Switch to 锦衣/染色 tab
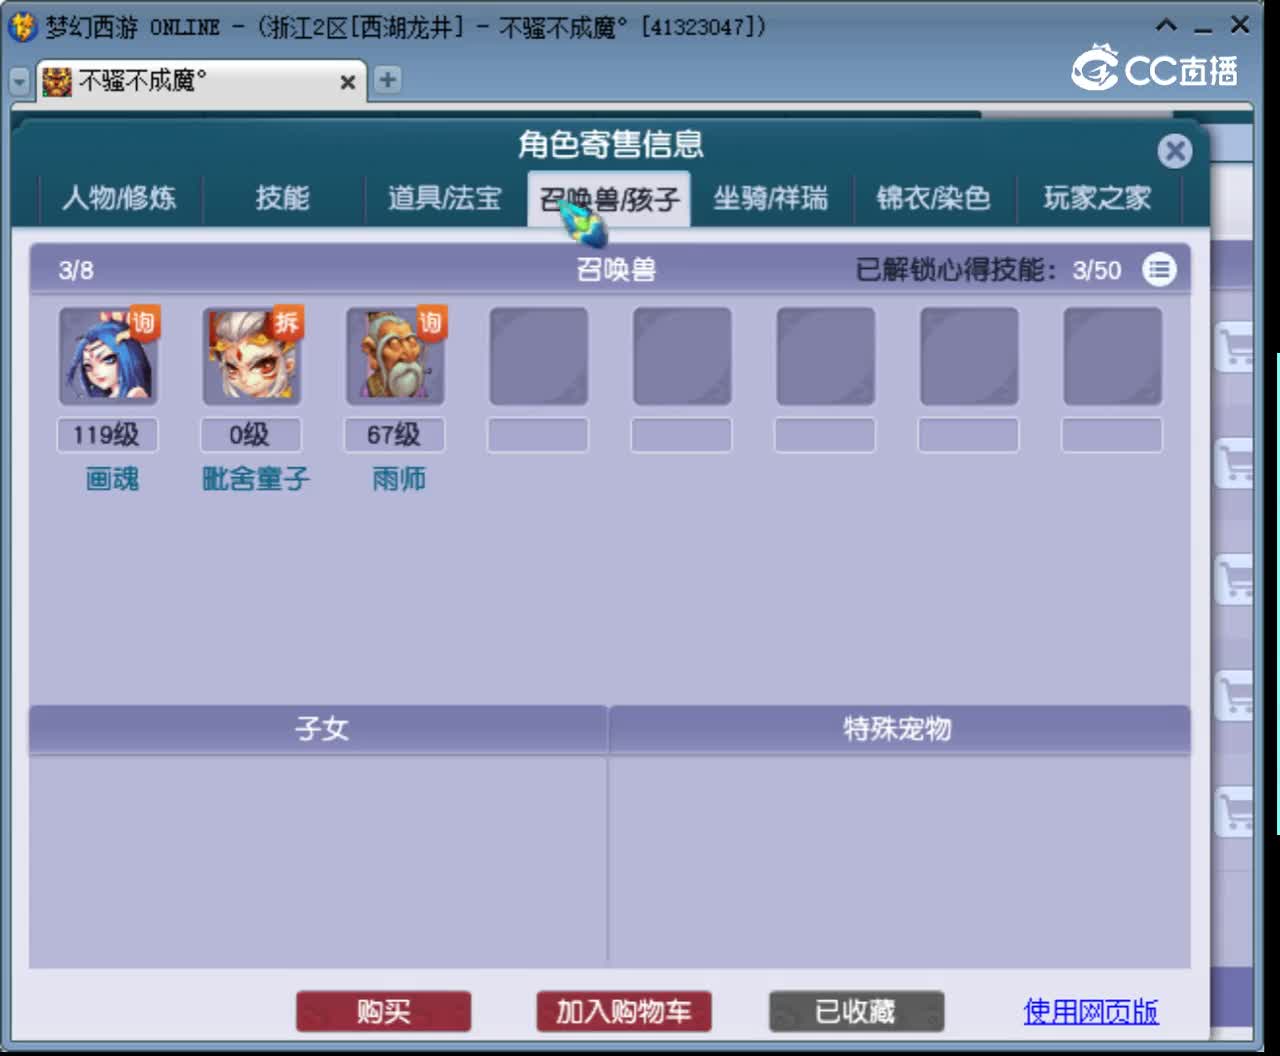This screenshot has width=1280, height=1056. pos(934,198)
